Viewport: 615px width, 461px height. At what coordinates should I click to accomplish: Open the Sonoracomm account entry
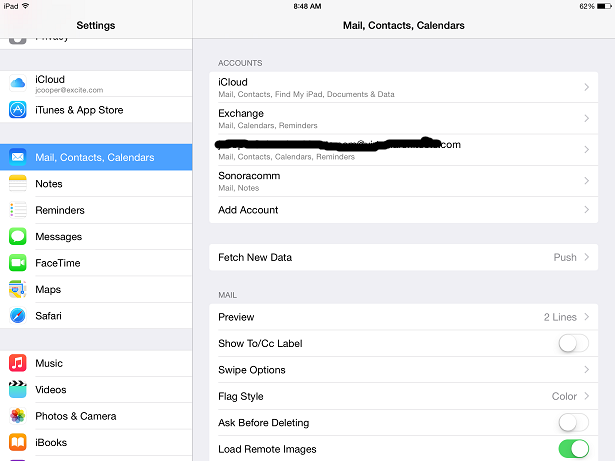point(404,181)
